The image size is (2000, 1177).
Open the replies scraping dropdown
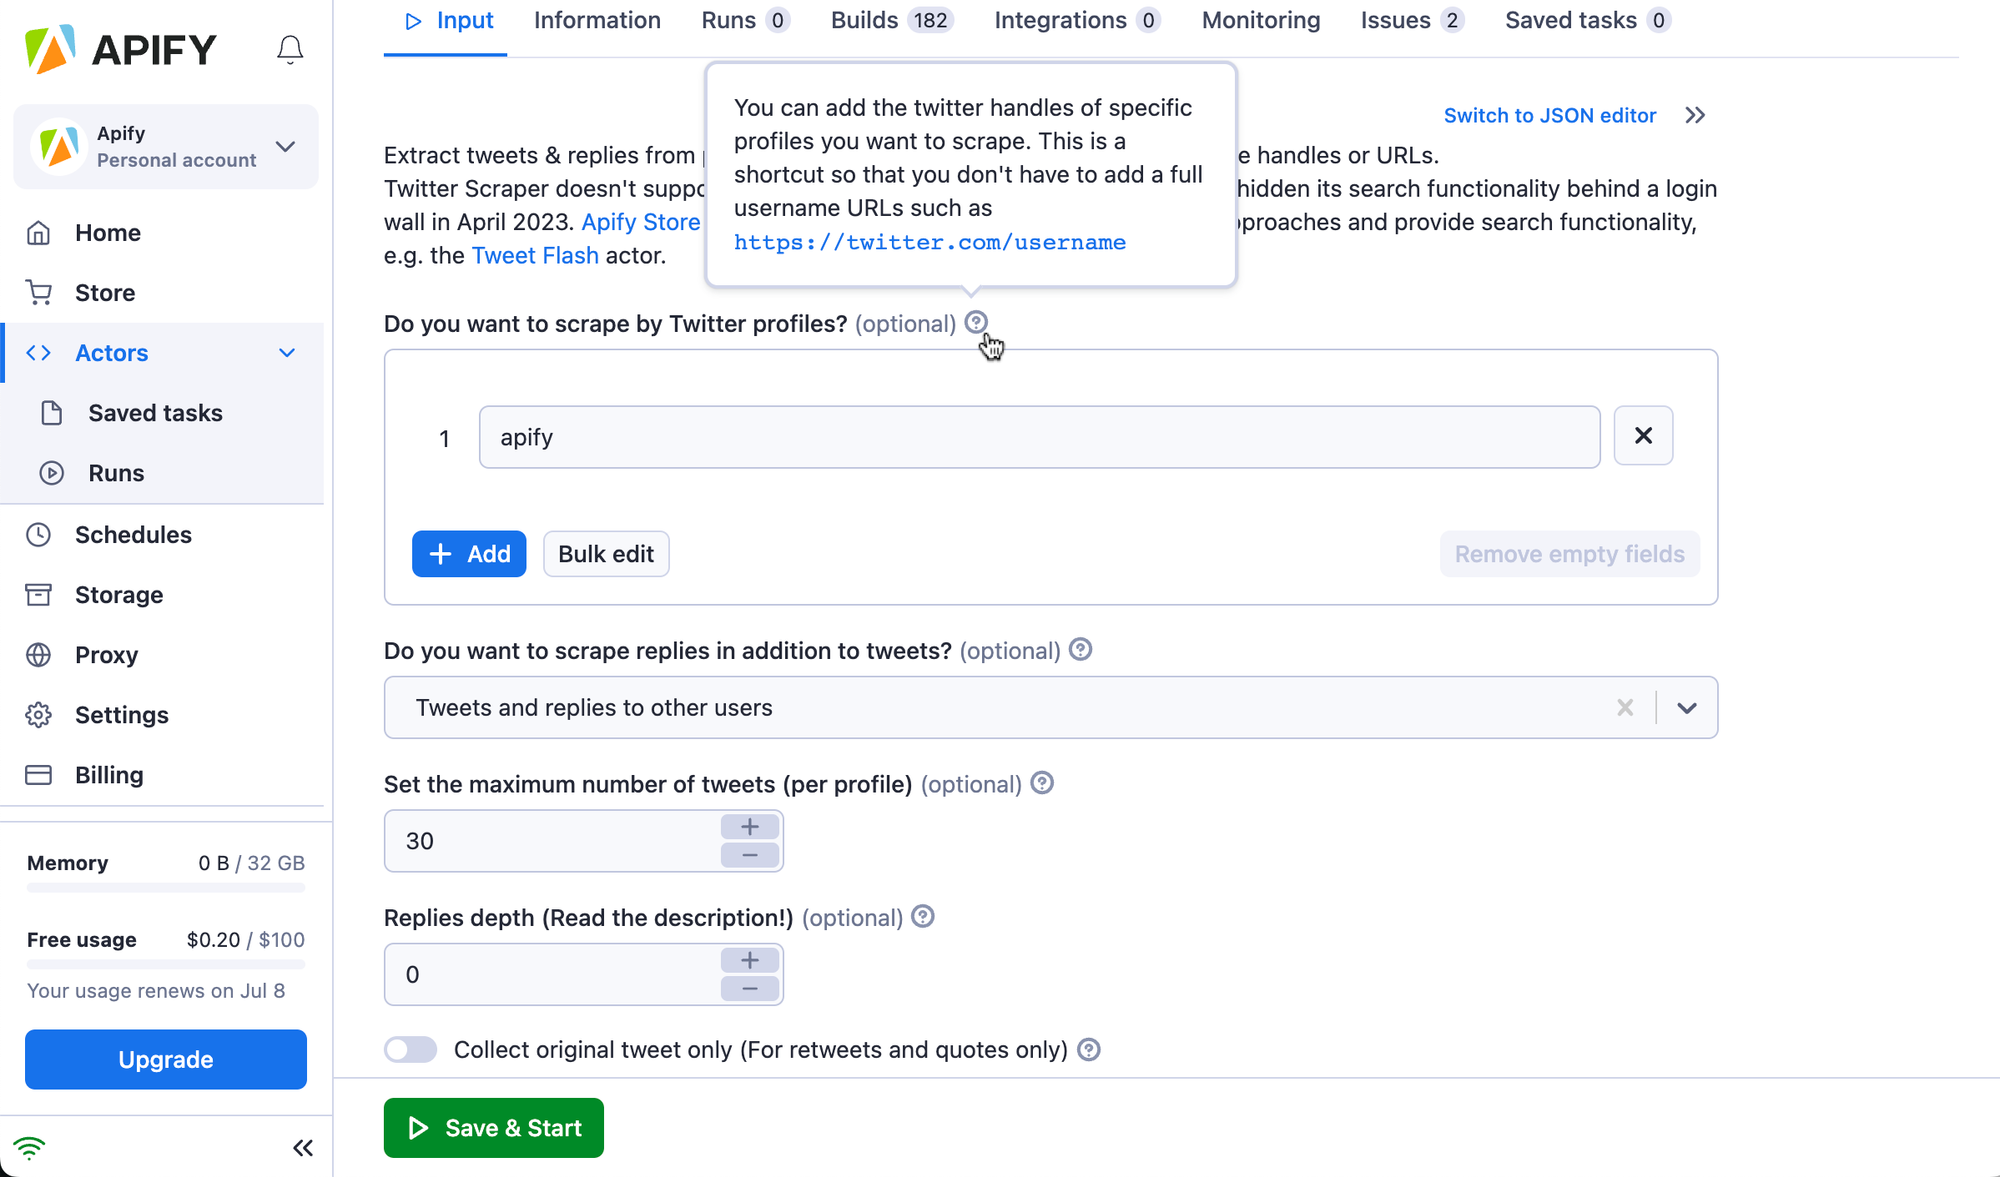(1687, 708)
